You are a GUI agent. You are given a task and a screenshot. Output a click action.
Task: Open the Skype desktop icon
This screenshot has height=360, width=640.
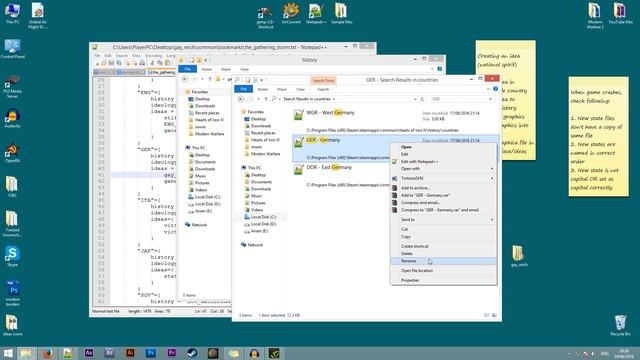click(x=12, y=256)
